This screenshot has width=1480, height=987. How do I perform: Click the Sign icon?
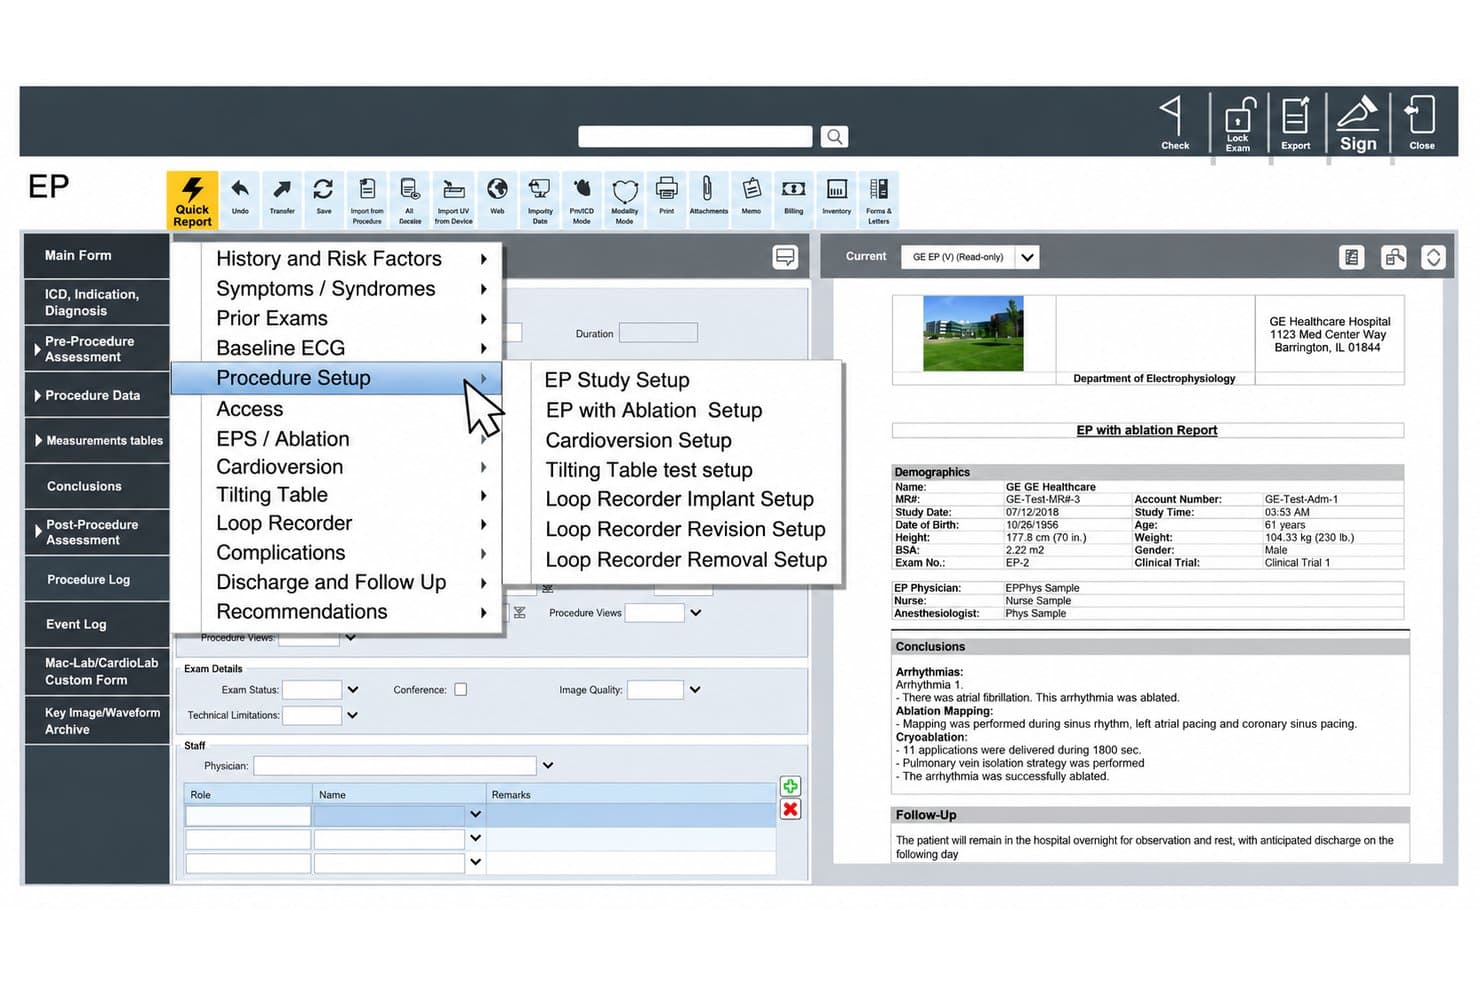coord(1358,124)
